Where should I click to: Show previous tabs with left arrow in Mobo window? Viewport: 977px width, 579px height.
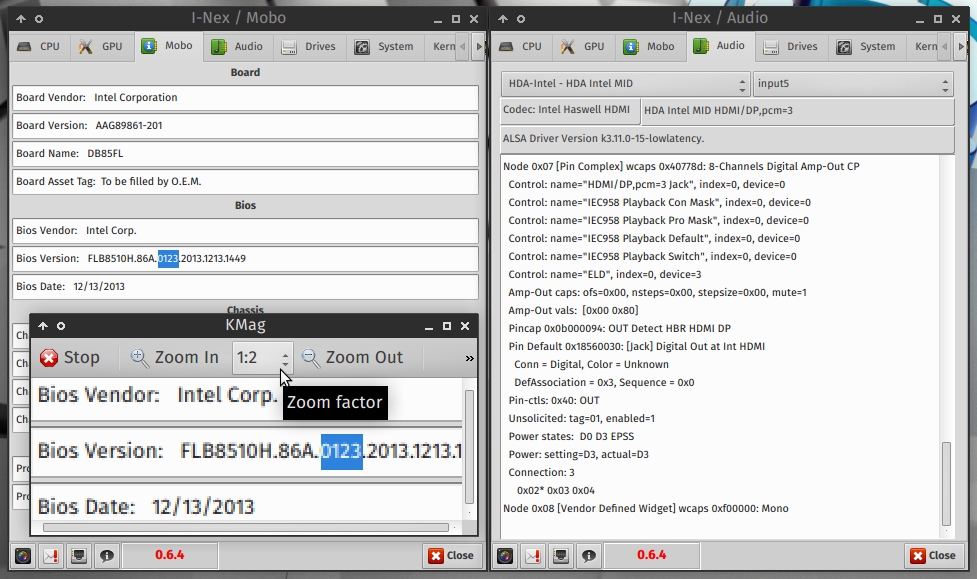click(462, 47)
